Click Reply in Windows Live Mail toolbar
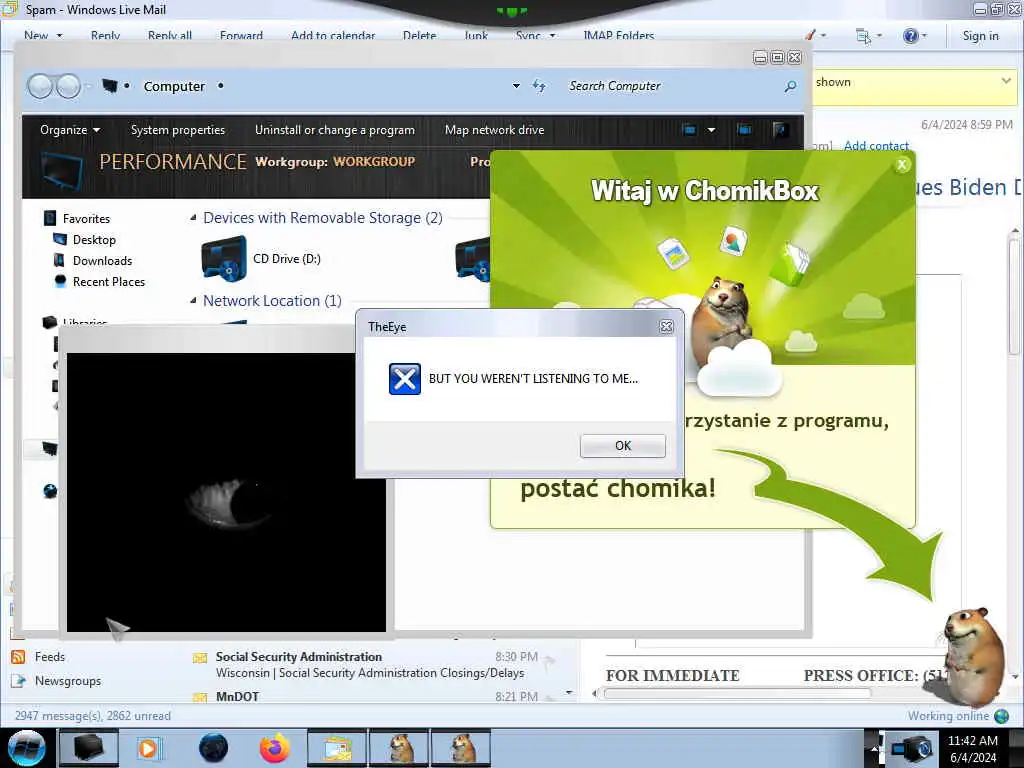Screen dimensions: 1024x768 pos(105,36)
